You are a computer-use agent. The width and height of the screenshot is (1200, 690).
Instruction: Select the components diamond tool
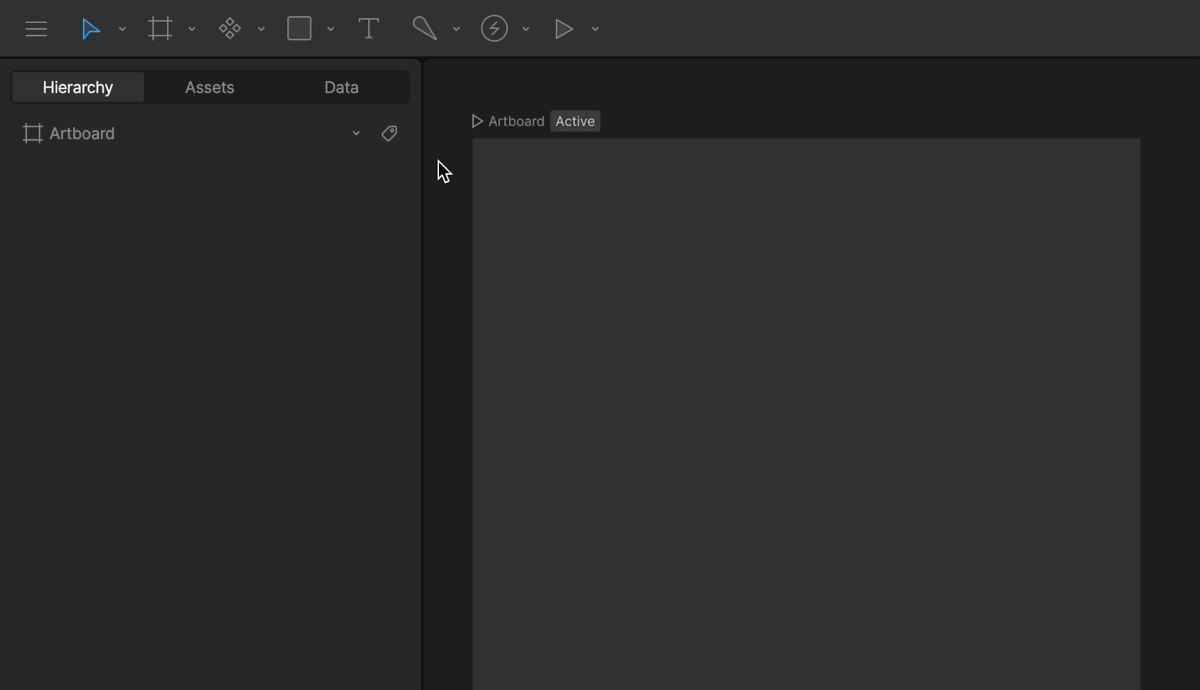click(x=230, y=29)
